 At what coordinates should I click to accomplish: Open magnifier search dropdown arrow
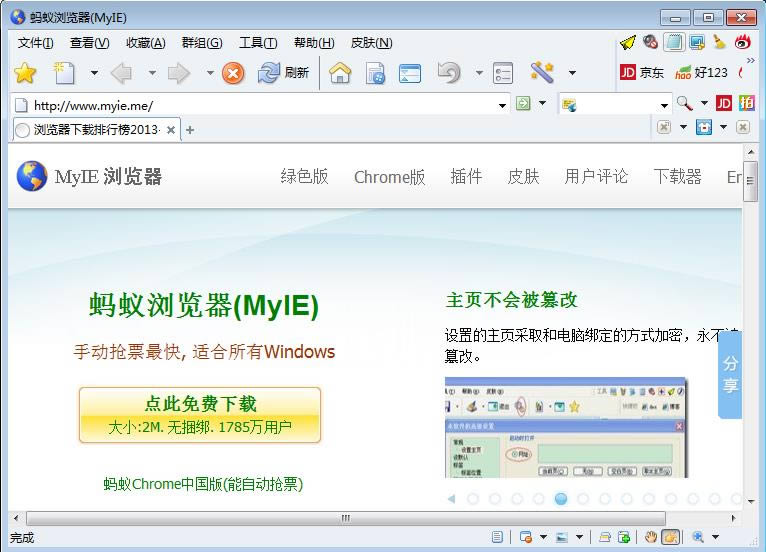coord(704,103)
